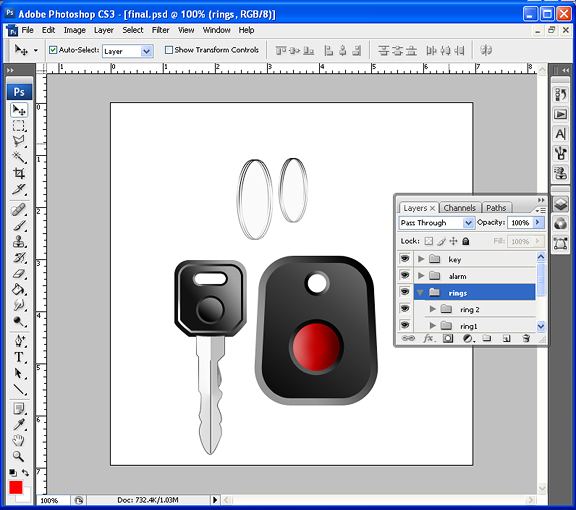
Task: Select the History Brush tool
Action: (x=19, y=258)
